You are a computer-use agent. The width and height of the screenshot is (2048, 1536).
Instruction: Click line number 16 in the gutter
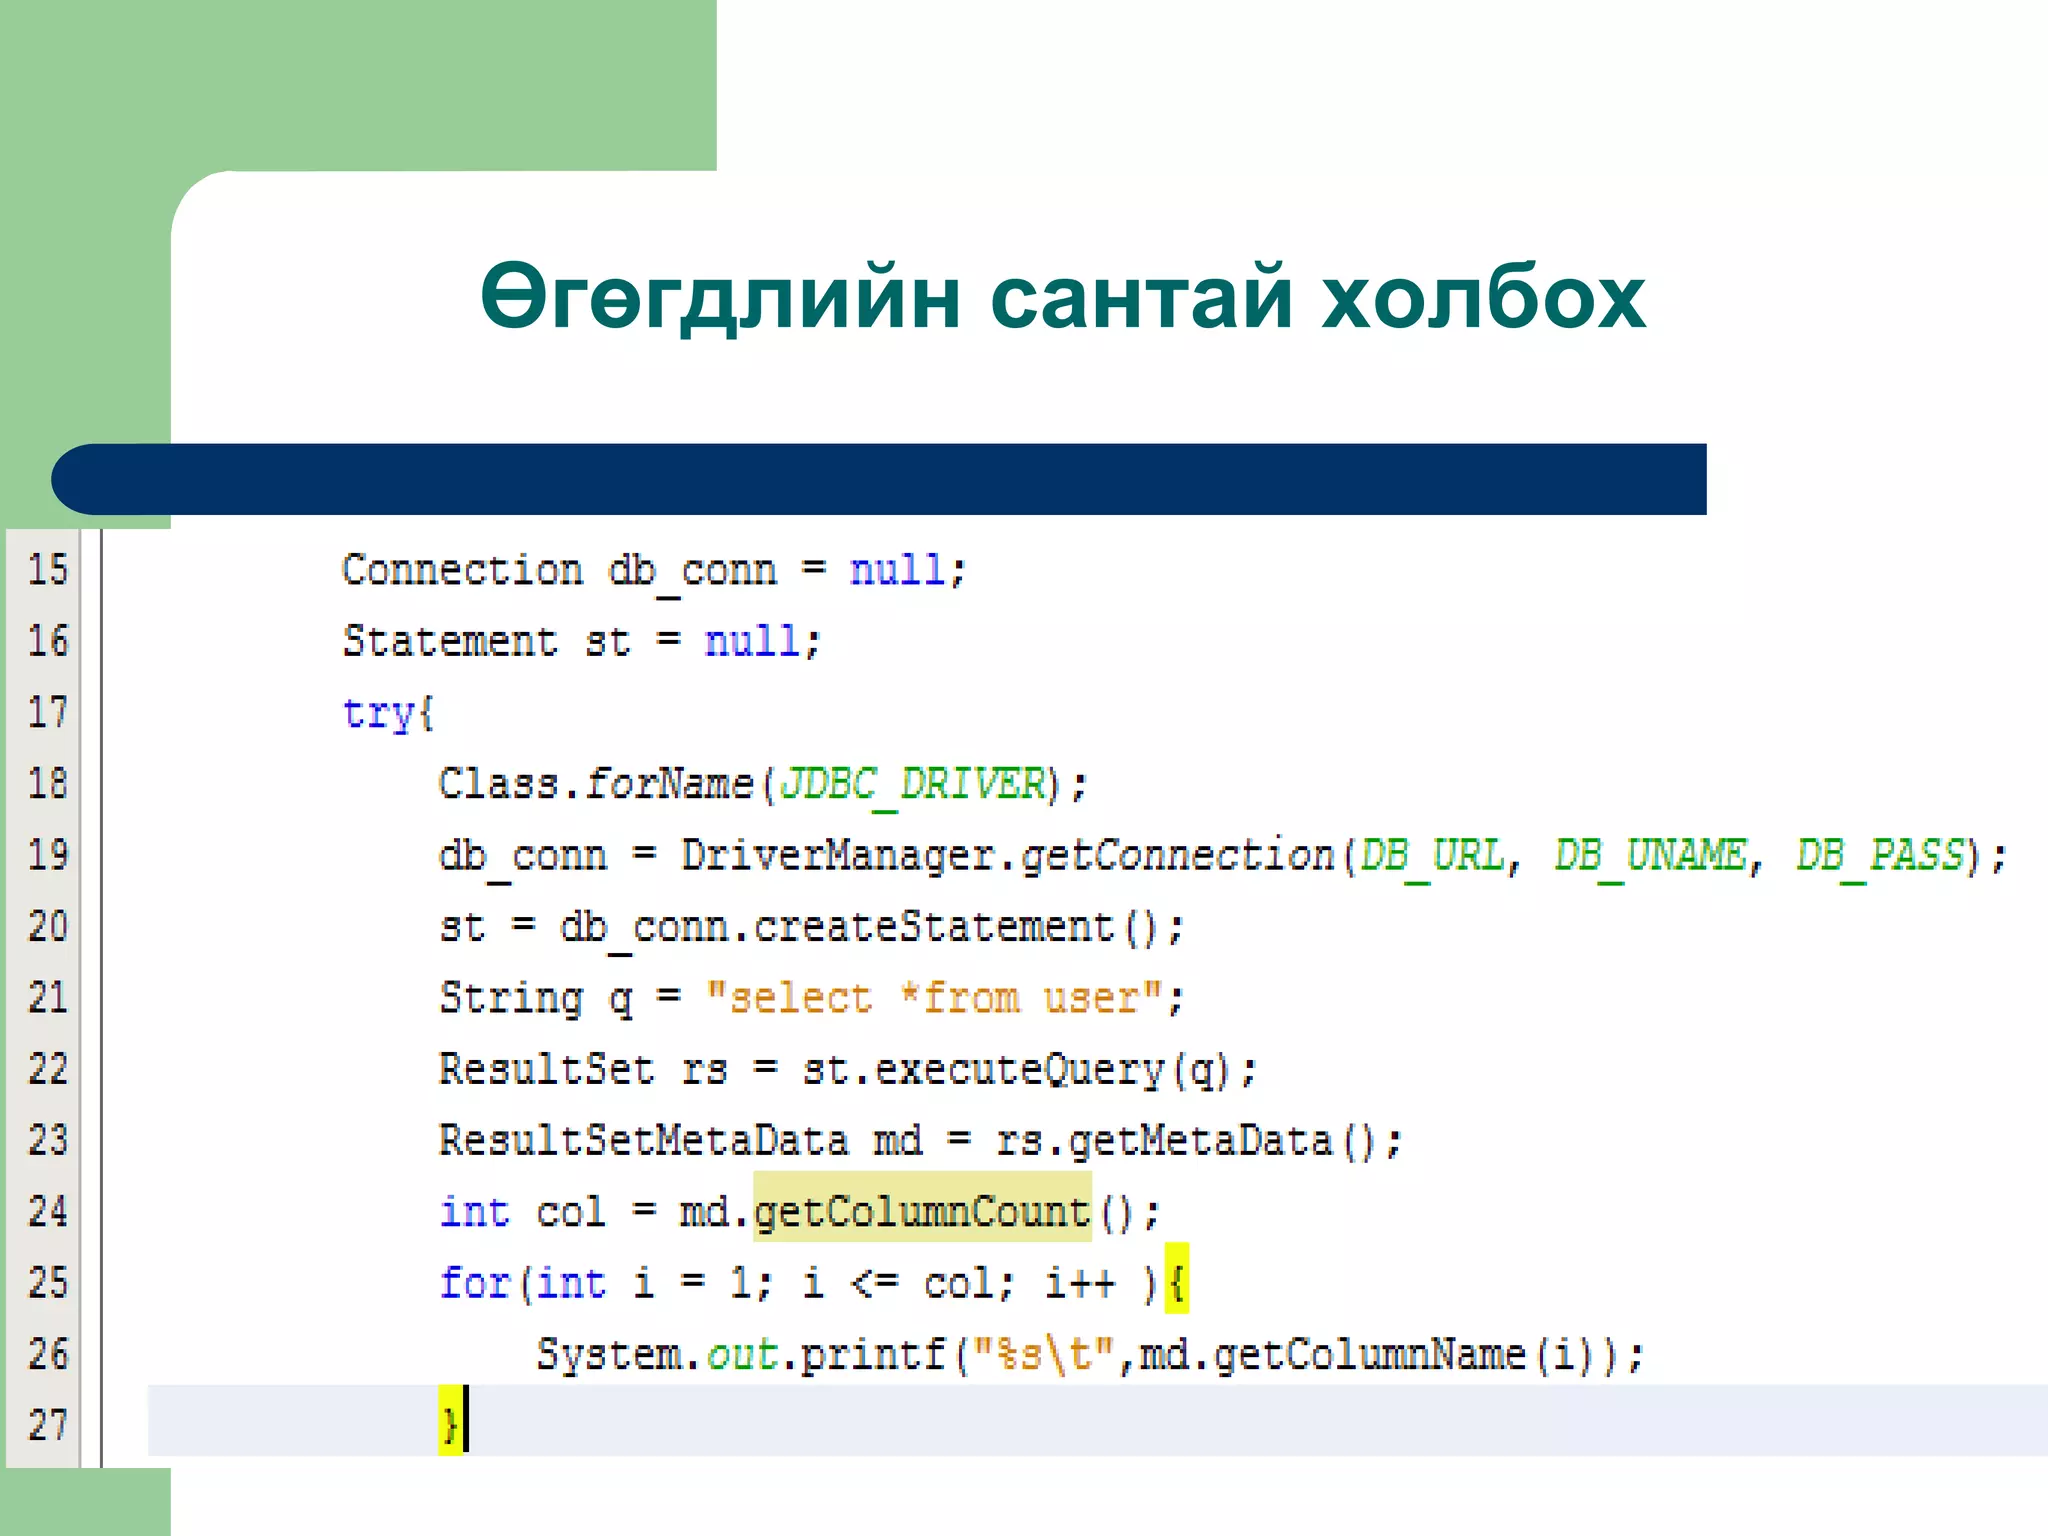(48, 640)
